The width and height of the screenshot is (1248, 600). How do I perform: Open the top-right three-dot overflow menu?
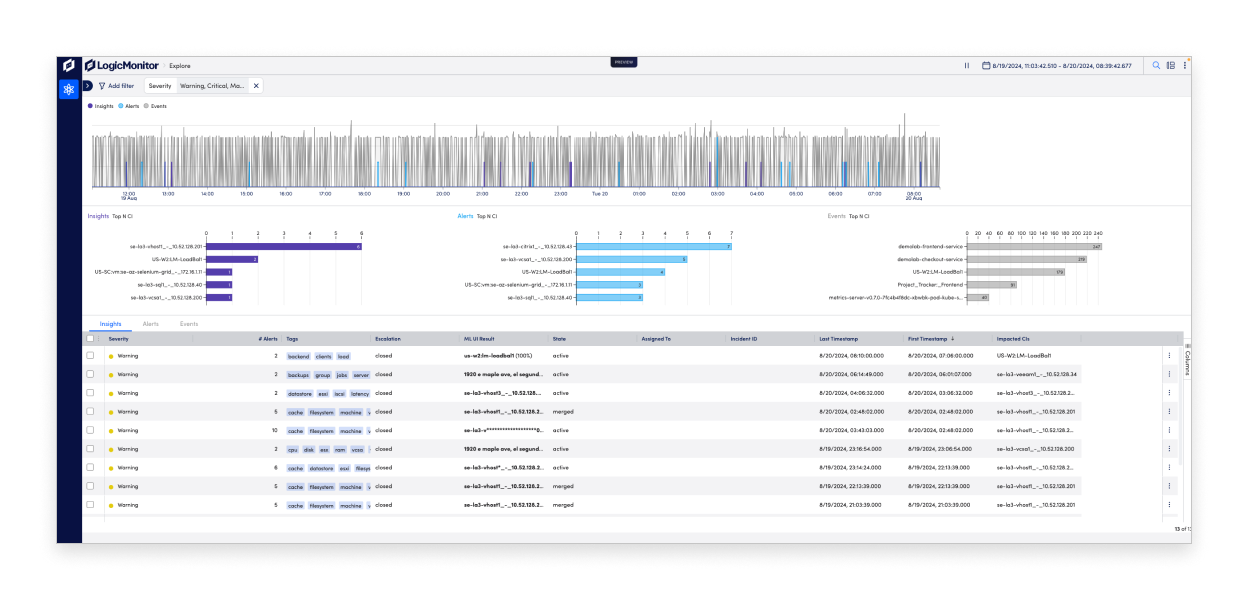tap(1186, 64)
